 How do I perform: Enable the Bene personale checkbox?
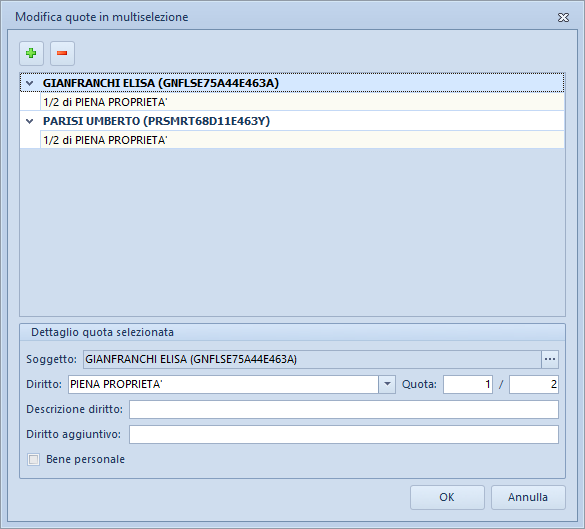34,459
